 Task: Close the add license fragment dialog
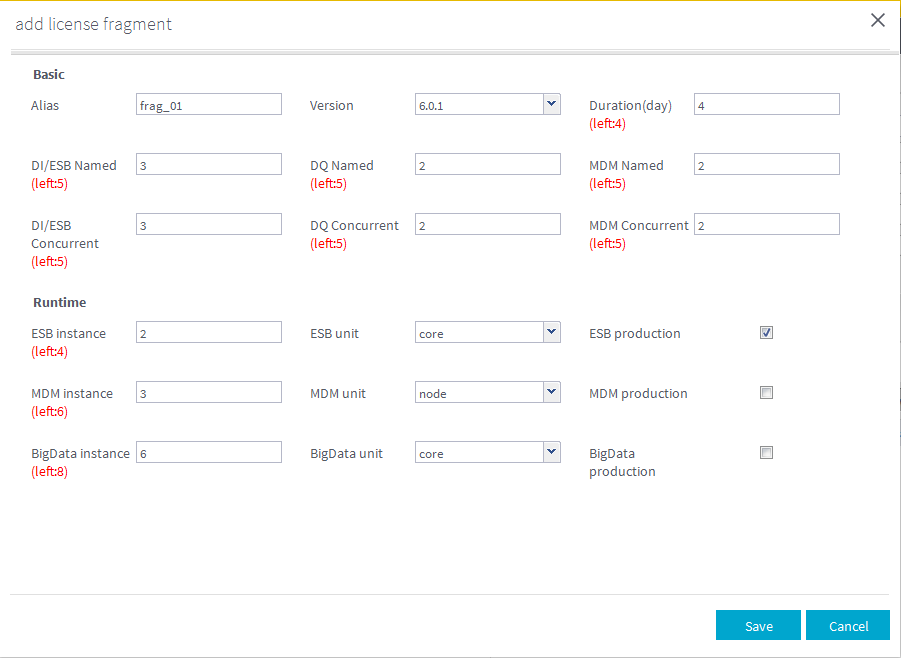[877, 19]
